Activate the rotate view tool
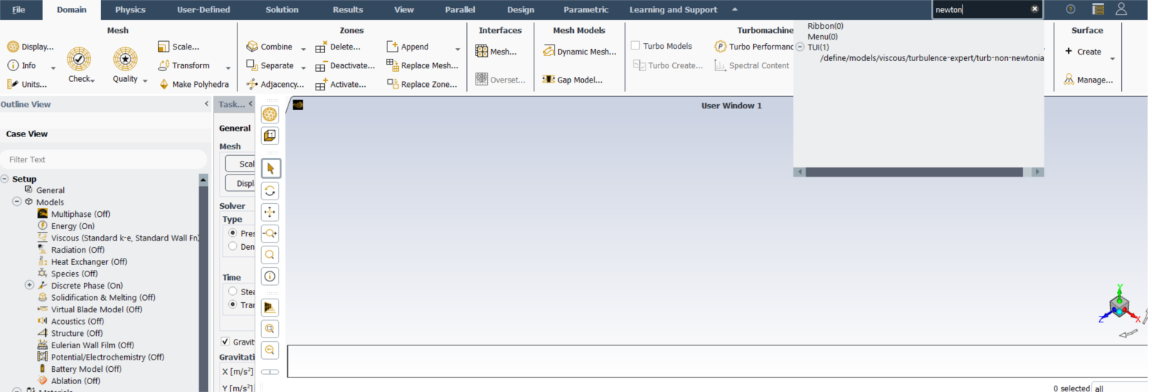The width and height of the screenshot is (1152, 392). [270, 190]
